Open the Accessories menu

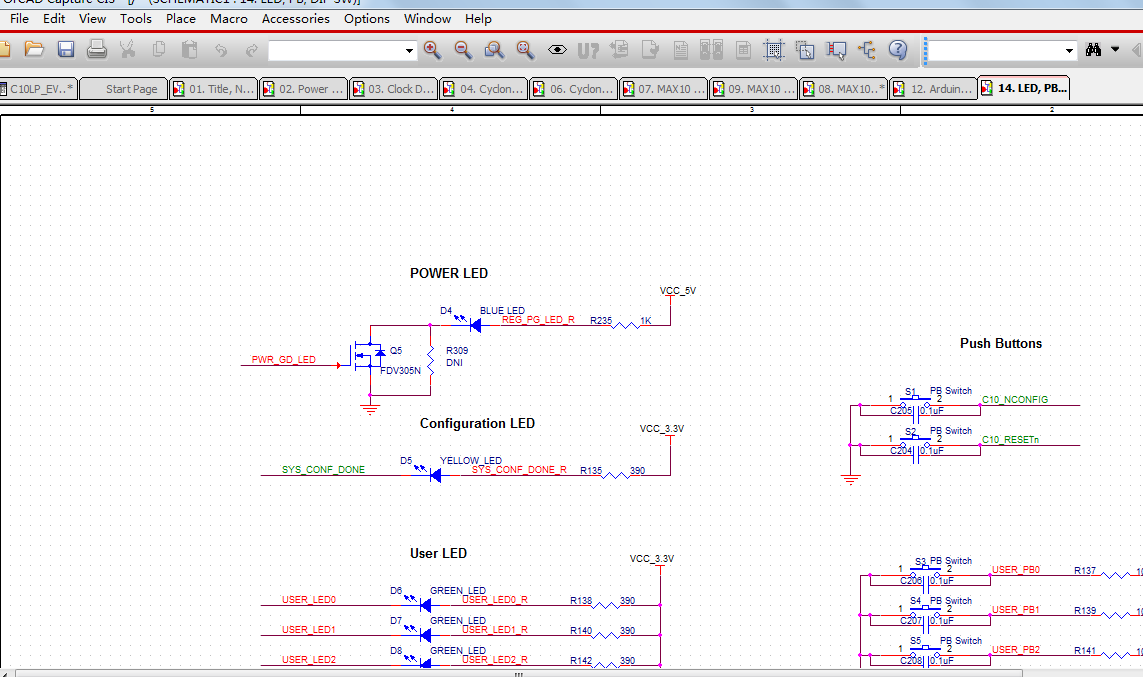295,19
